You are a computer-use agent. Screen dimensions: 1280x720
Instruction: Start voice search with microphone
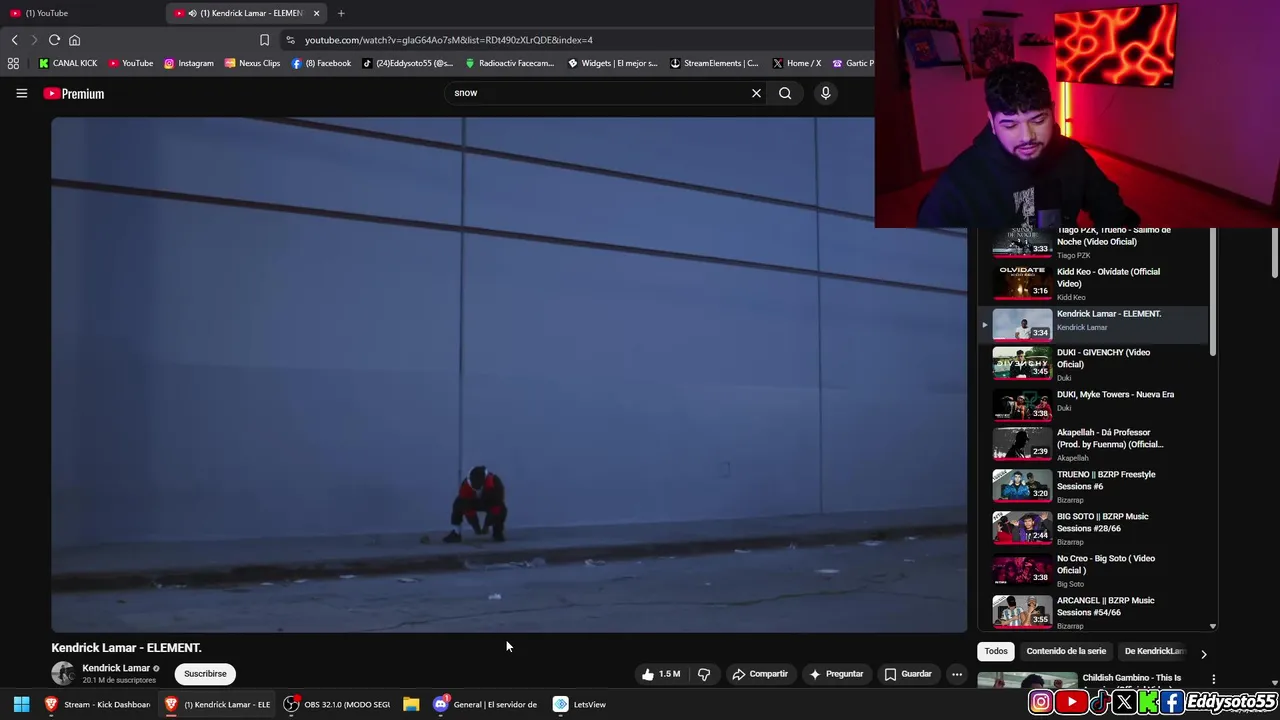pos(825,93)
